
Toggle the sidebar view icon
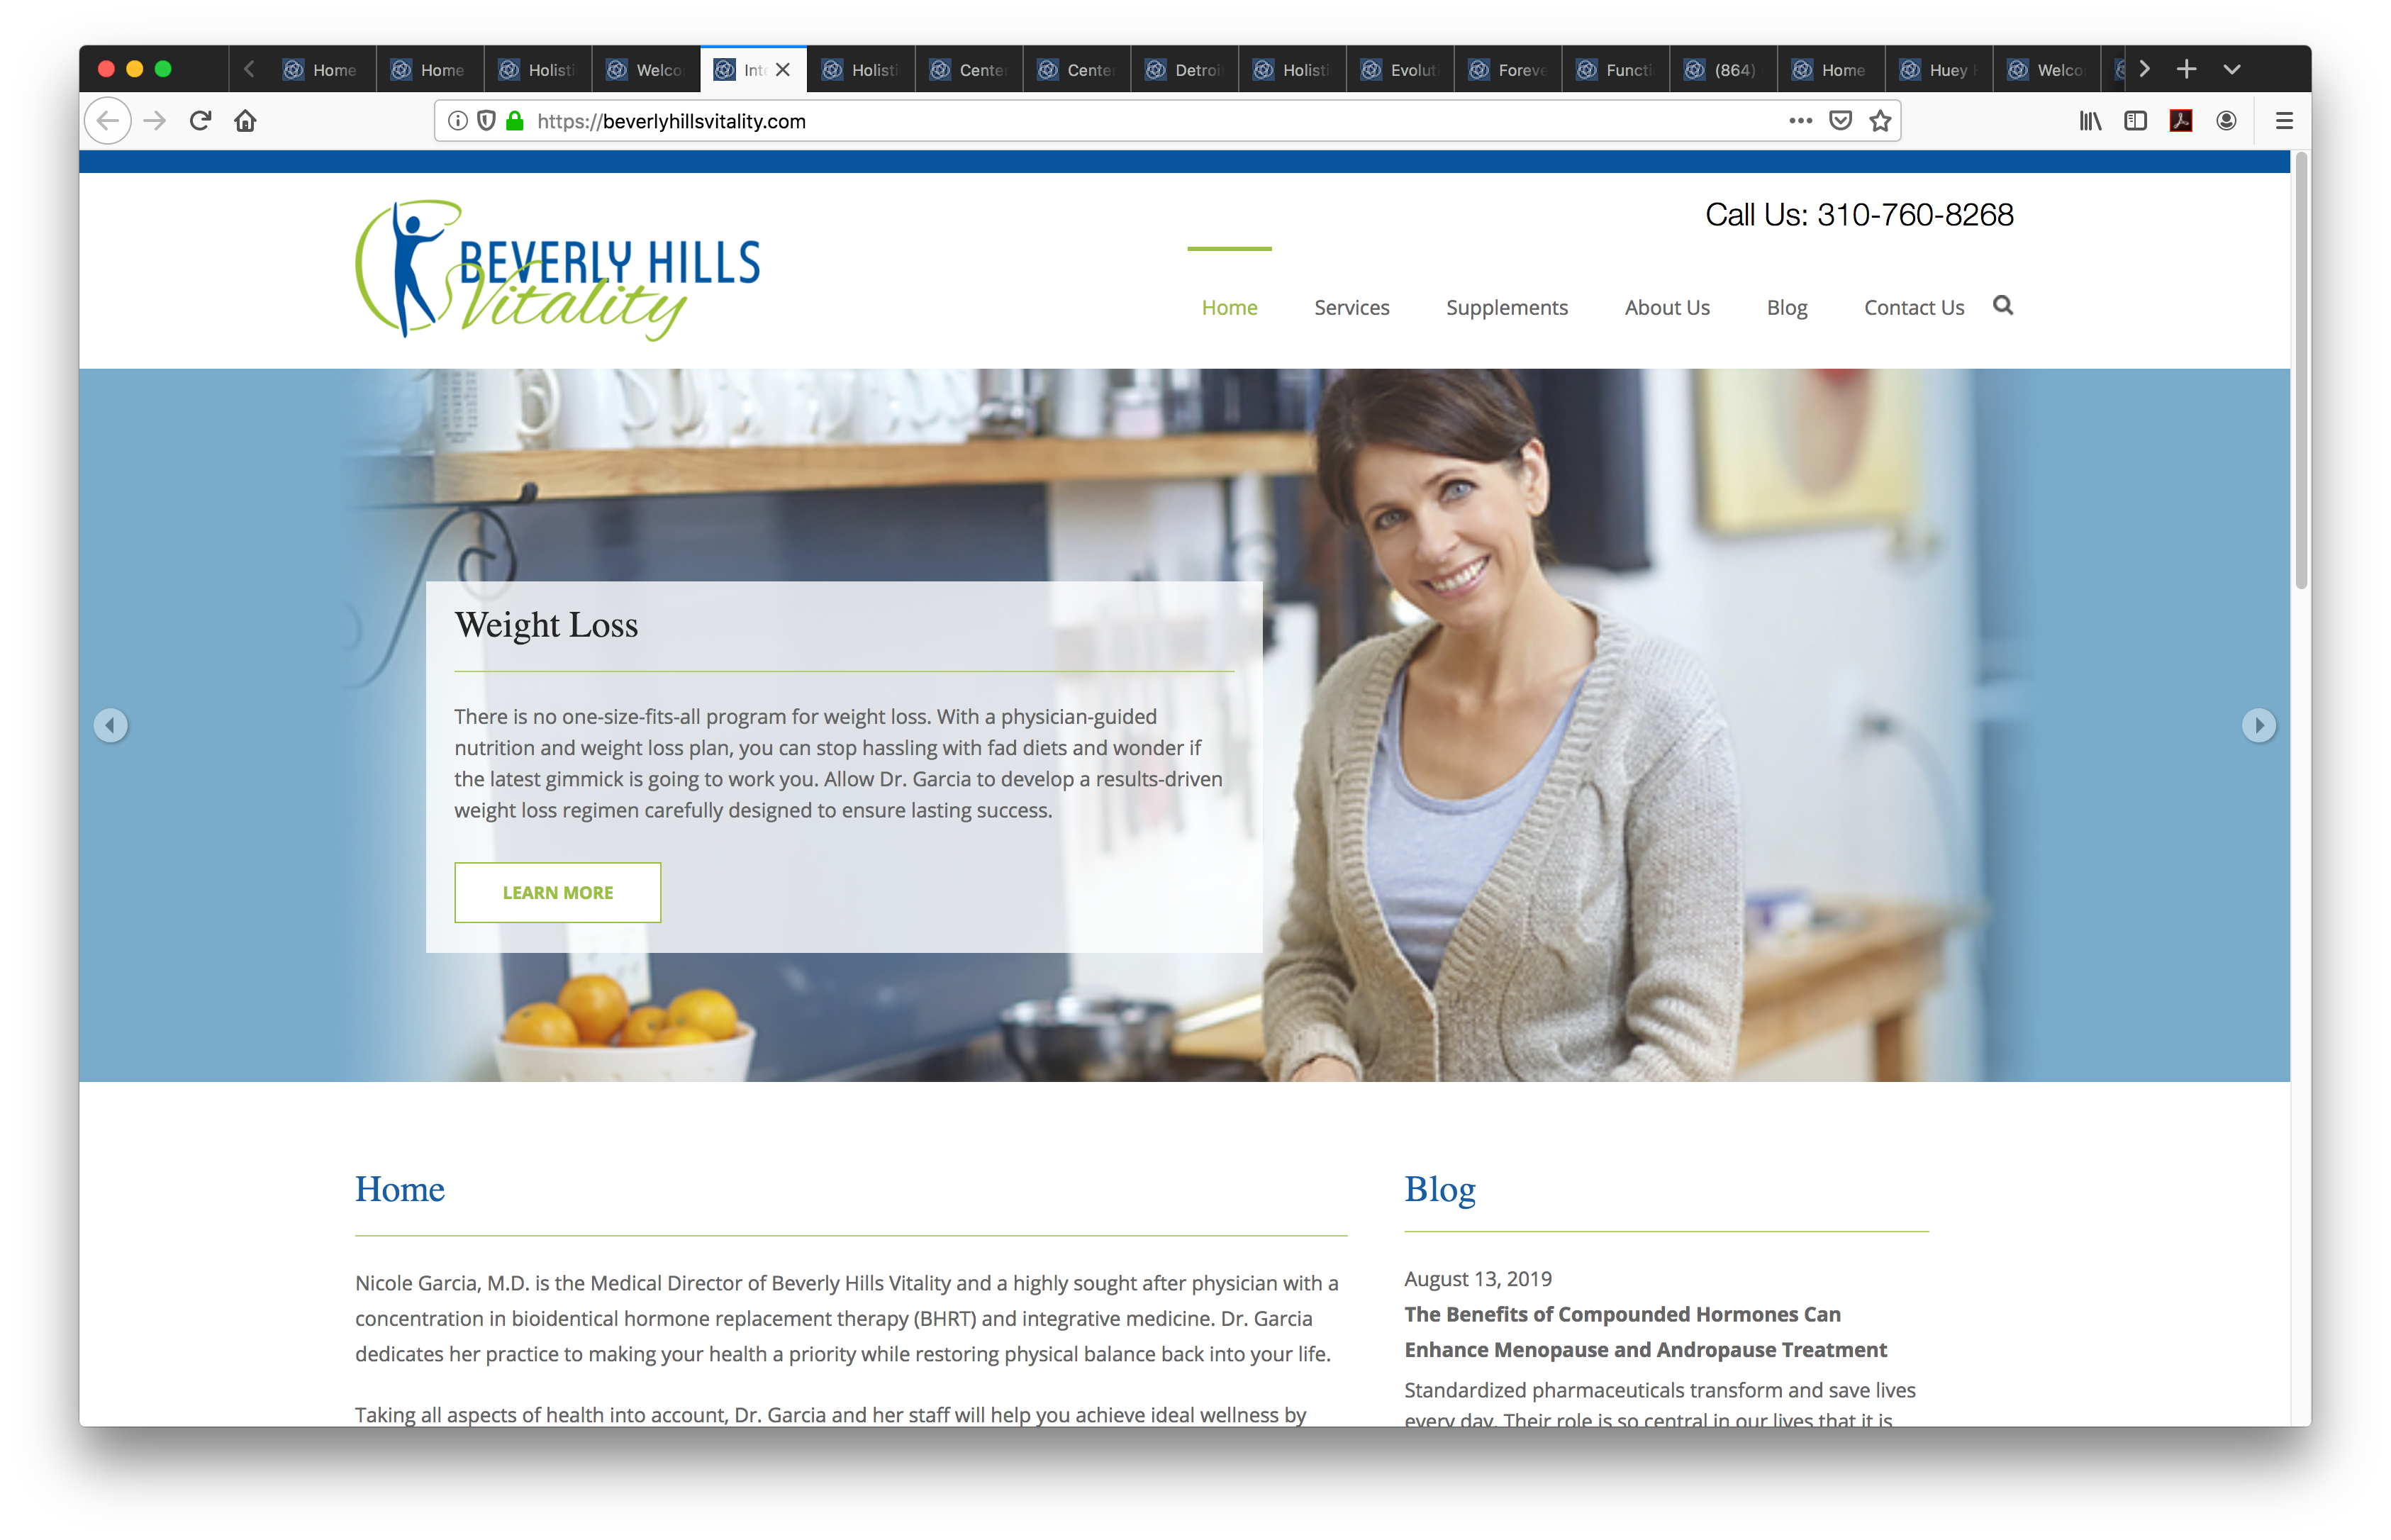(2135, 121)
